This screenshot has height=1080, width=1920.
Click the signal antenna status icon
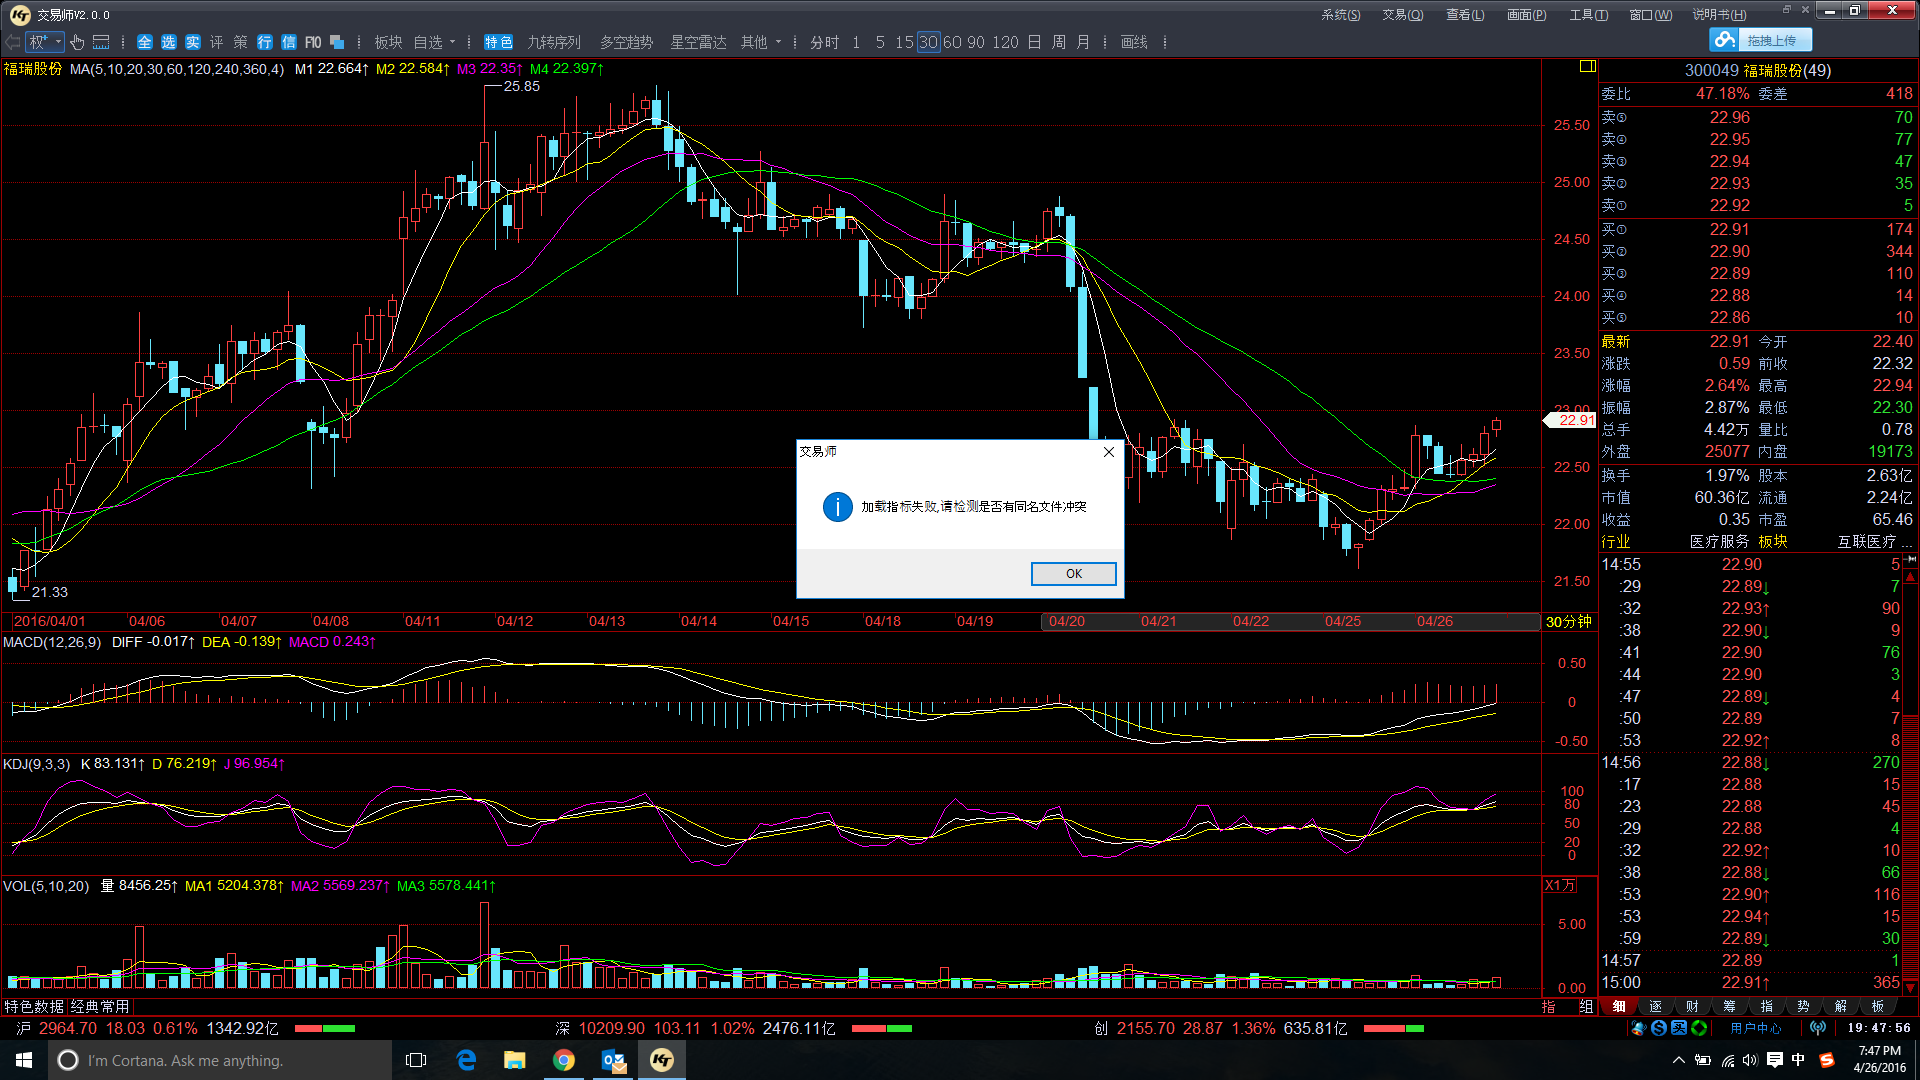click(x=1818, y=1028)
